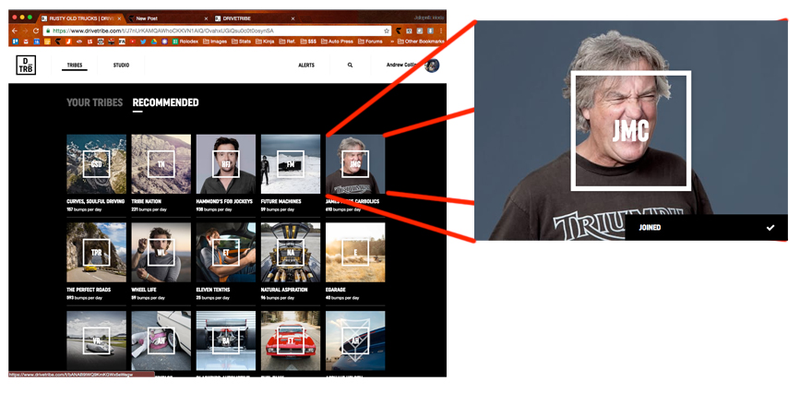Expand the Images bookmarks folder
800x393 pixels.
215,41
